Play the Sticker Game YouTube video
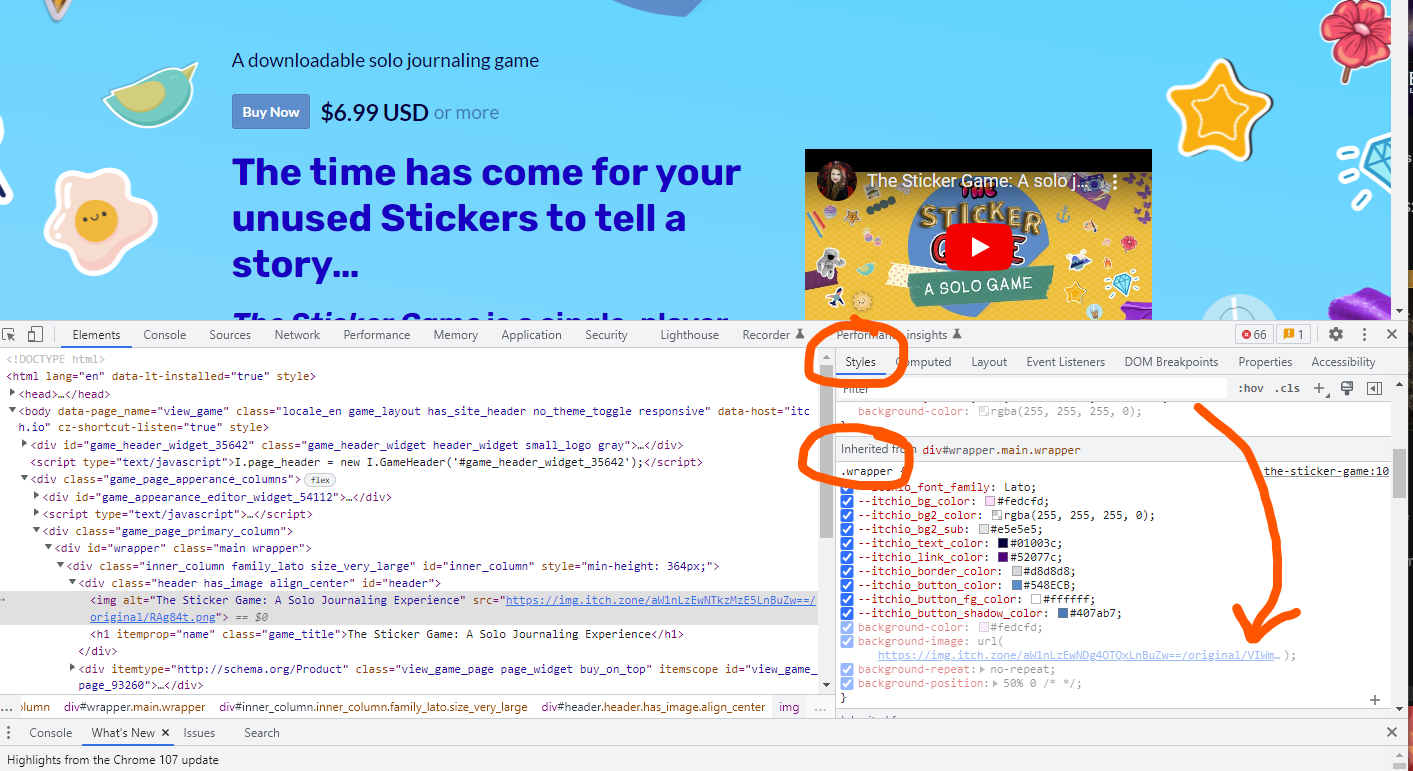1413x771 pixels. (x=979, y=247)
